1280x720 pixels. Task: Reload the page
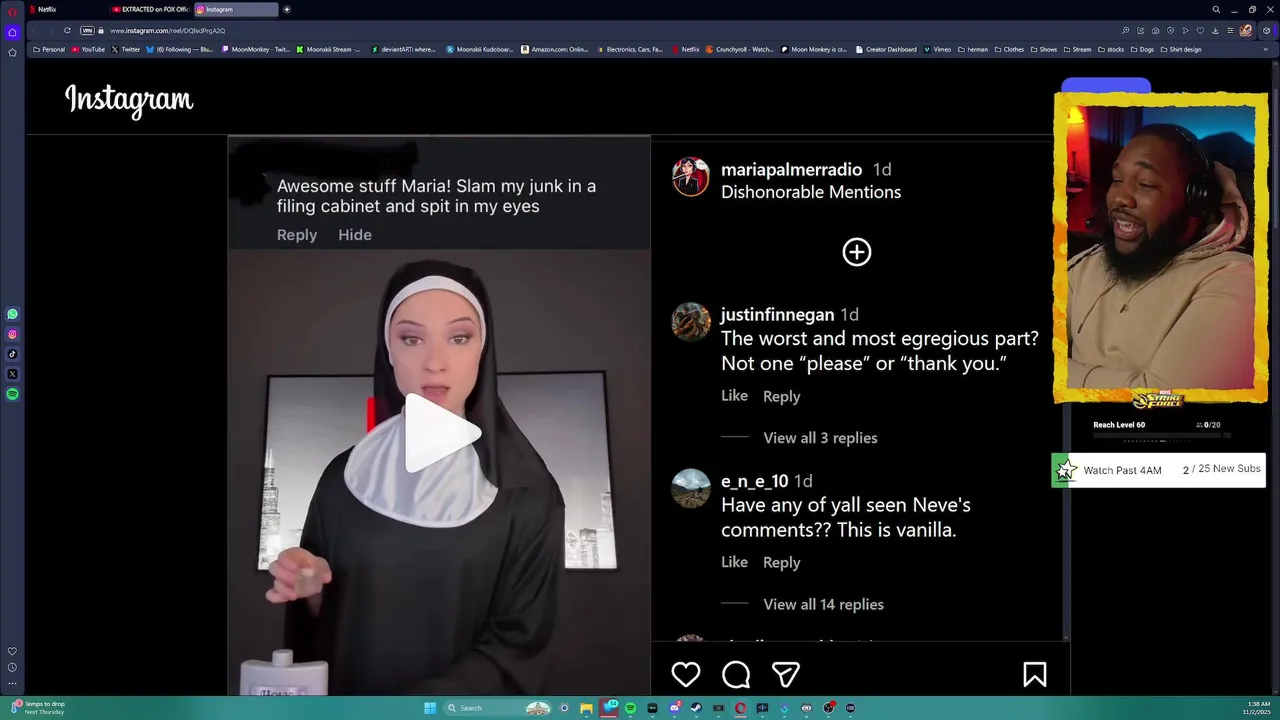tap(67, 30)
